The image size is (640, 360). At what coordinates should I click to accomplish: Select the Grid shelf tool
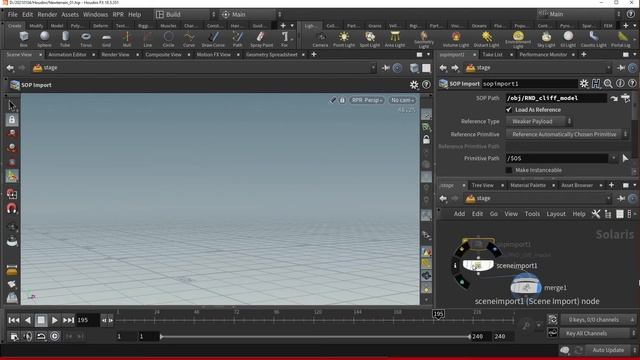[106, 39]
